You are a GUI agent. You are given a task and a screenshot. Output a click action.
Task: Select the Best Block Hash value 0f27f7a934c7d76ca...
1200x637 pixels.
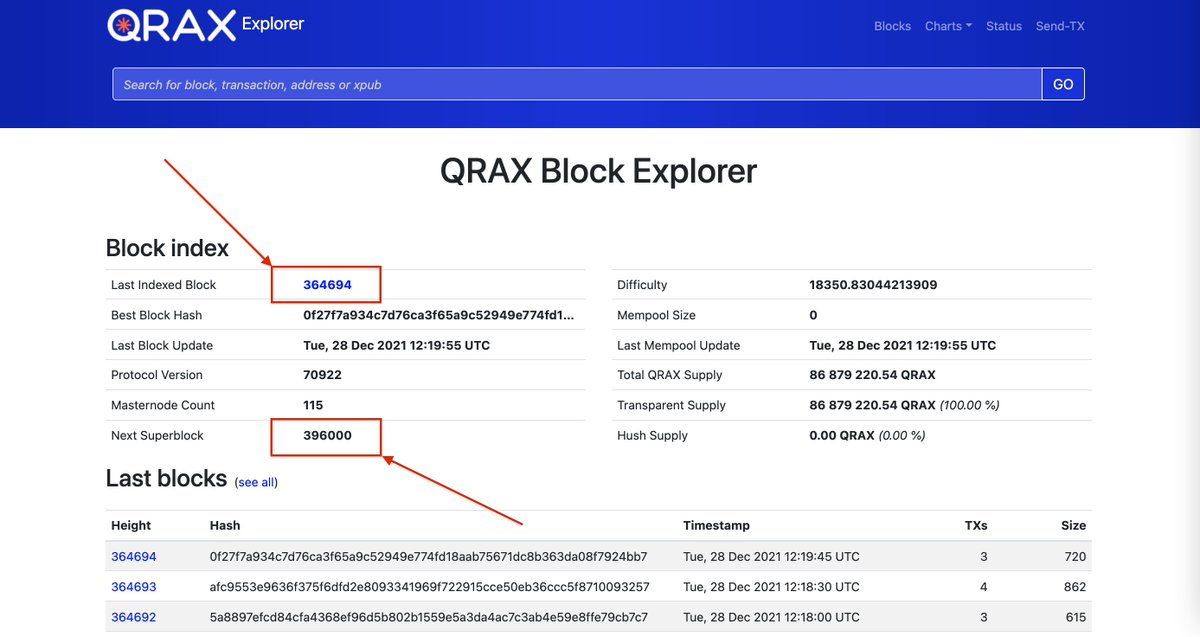[439, 315]
